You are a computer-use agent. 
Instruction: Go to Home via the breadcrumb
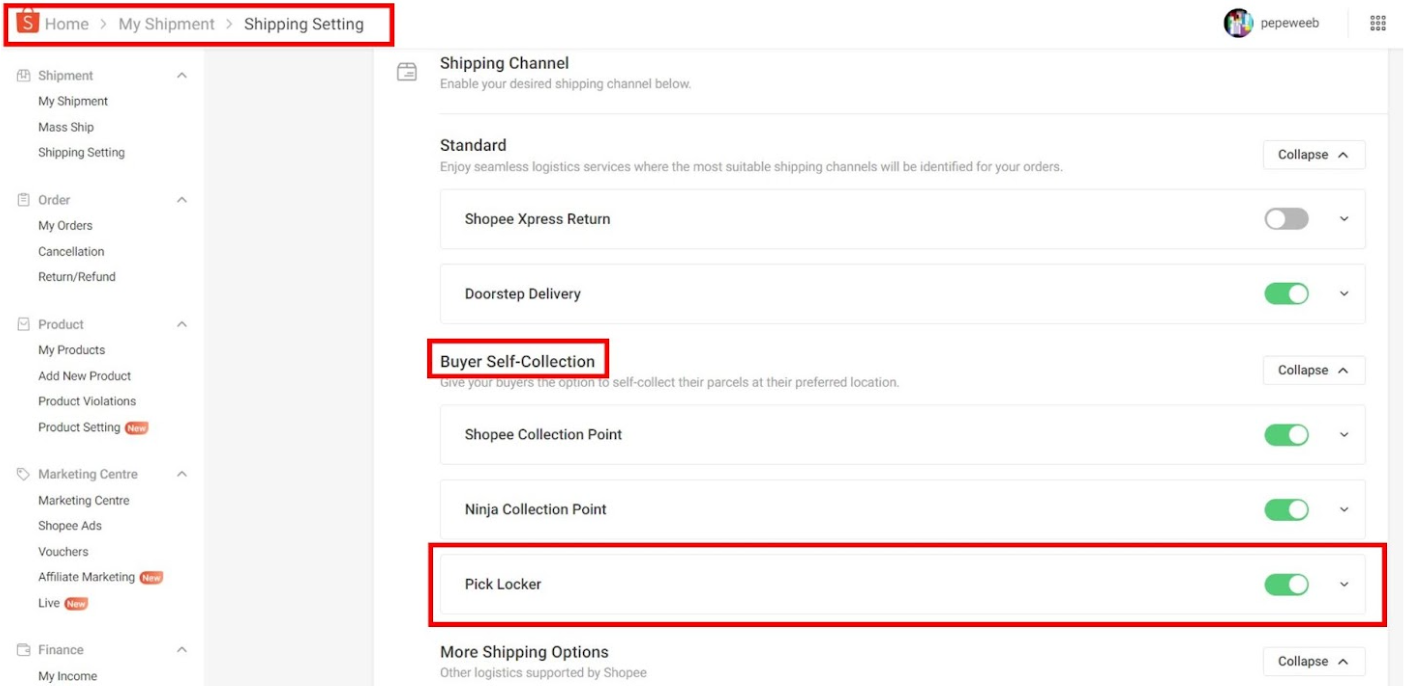tap(68, 23)
